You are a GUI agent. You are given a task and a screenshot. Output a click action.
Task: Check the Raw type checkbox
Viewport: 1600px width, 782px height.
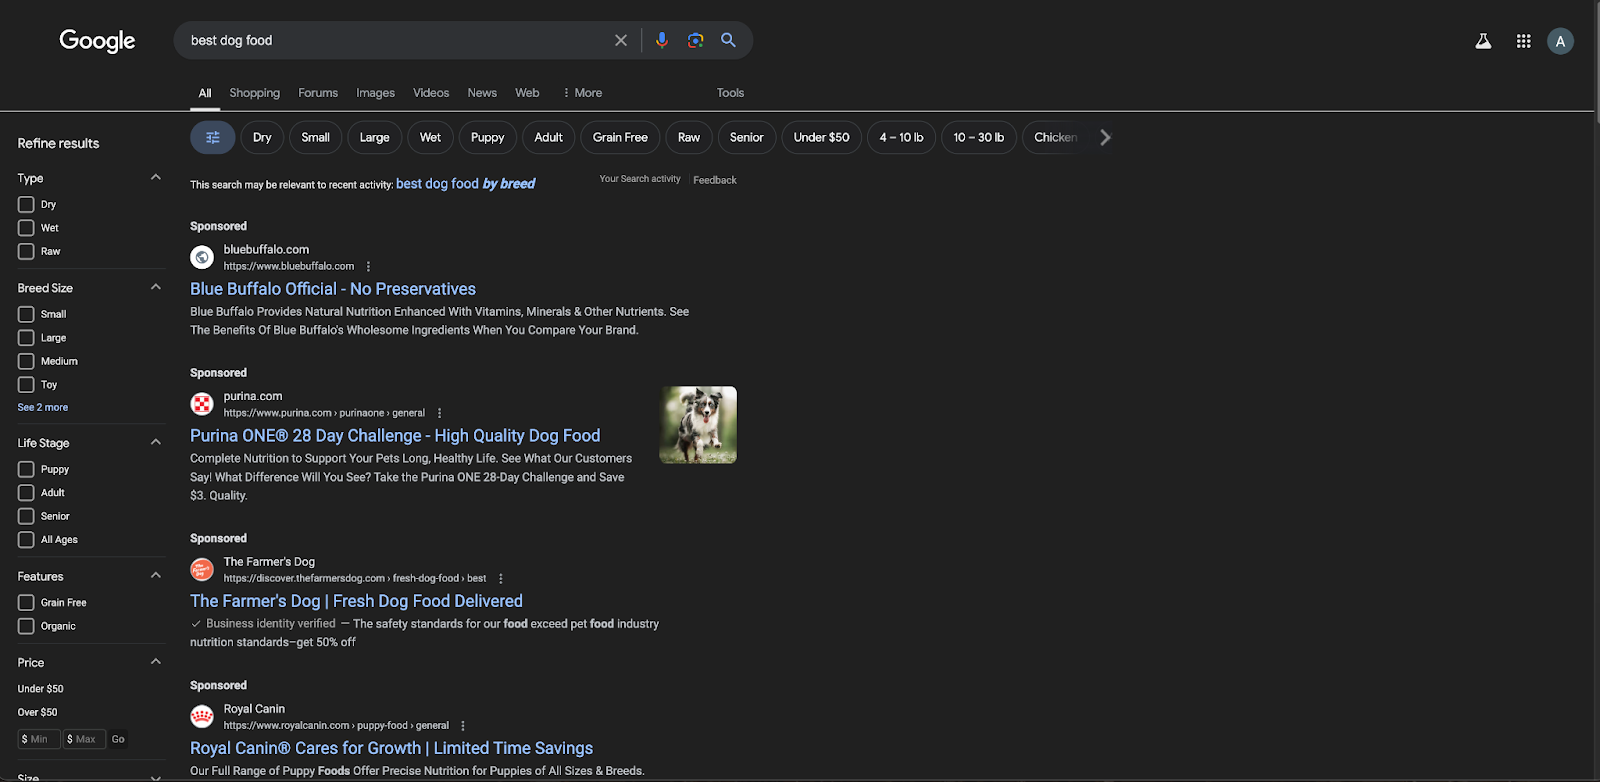tap(26, 251)
